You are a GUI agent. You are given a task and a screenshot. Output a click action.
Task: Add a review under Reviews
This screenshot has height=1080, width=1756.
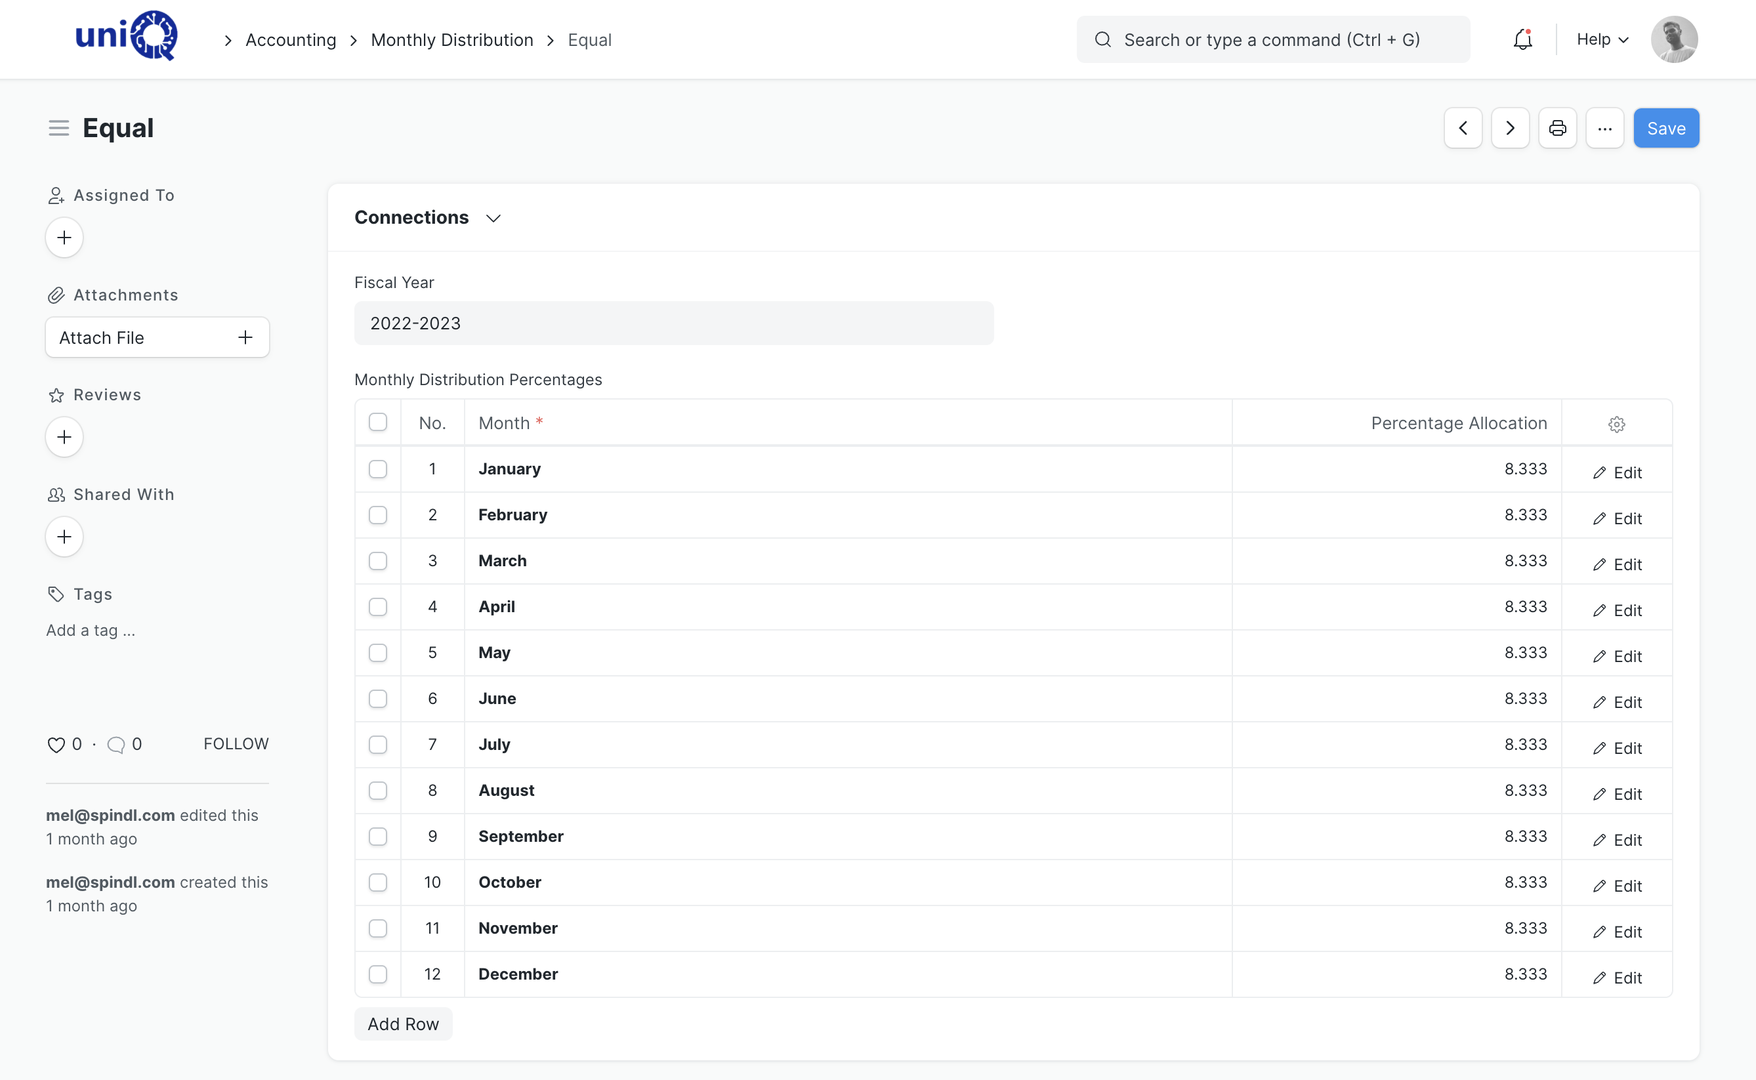tap(64, 437)
